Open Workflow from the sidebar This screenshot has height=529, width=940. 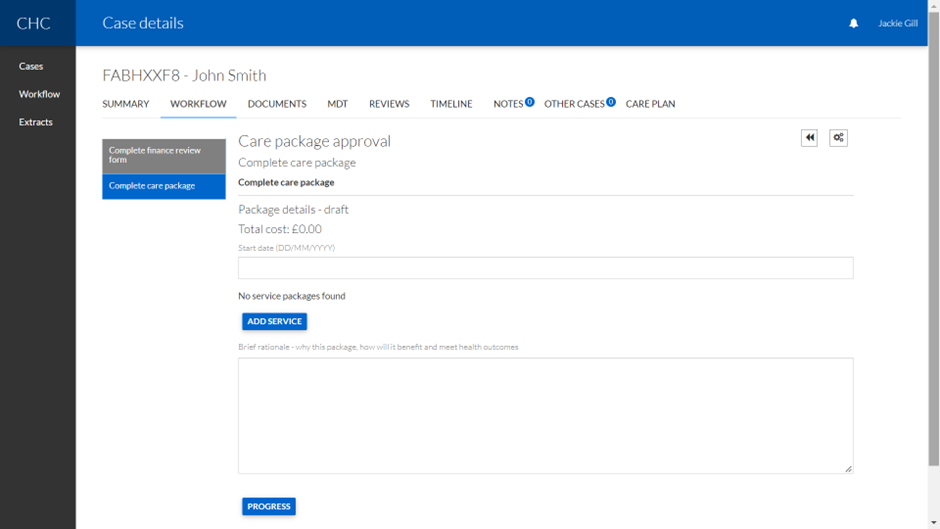(39, 94)
